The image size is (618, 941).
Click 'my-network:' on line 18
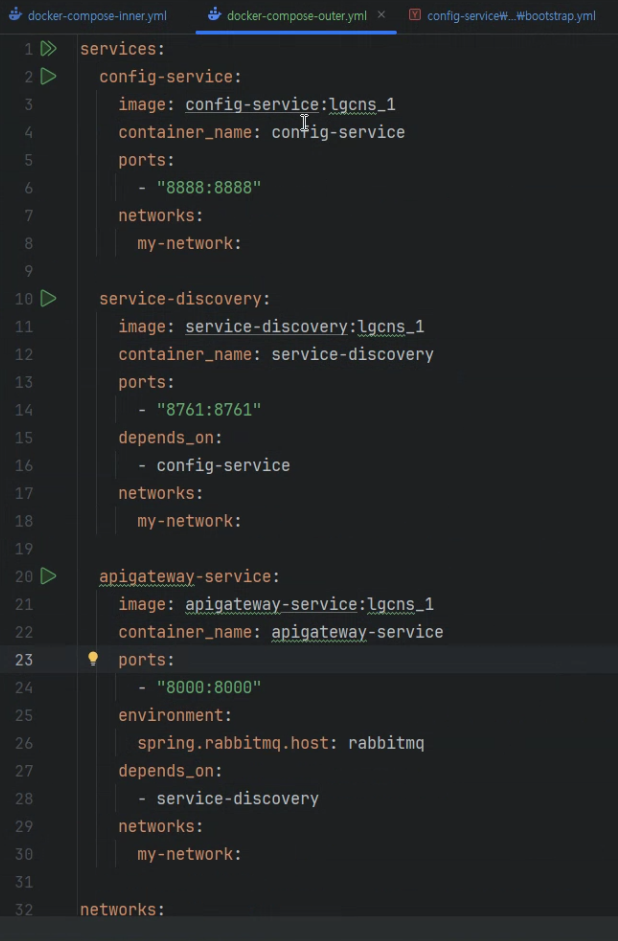coord(190,521)
